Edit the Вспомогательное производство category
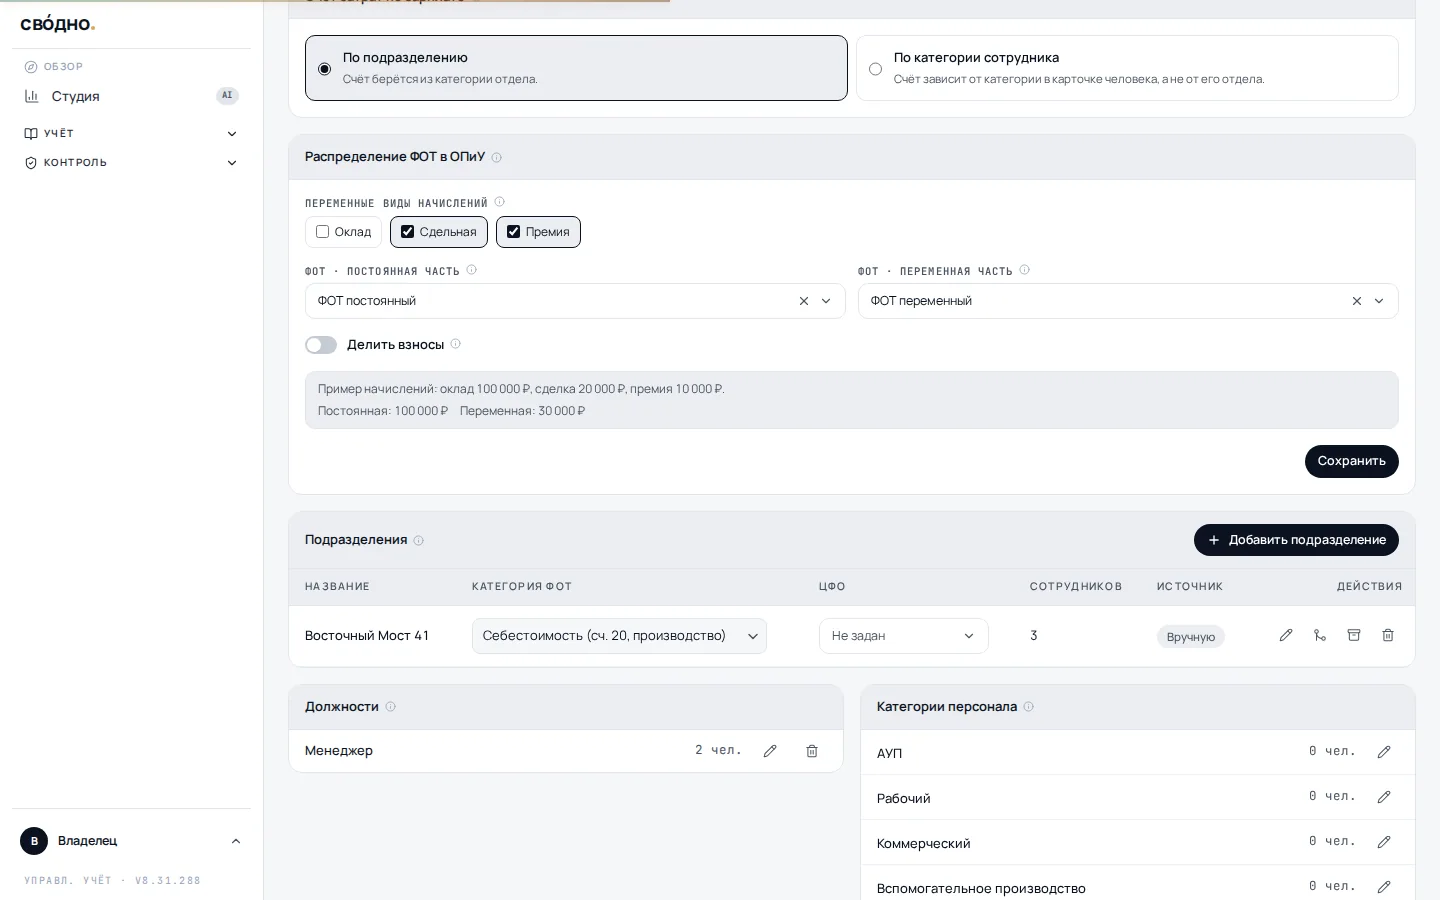Image resolution: width=1440 pixels, height=900 pixels. [x=1384, y=887]
